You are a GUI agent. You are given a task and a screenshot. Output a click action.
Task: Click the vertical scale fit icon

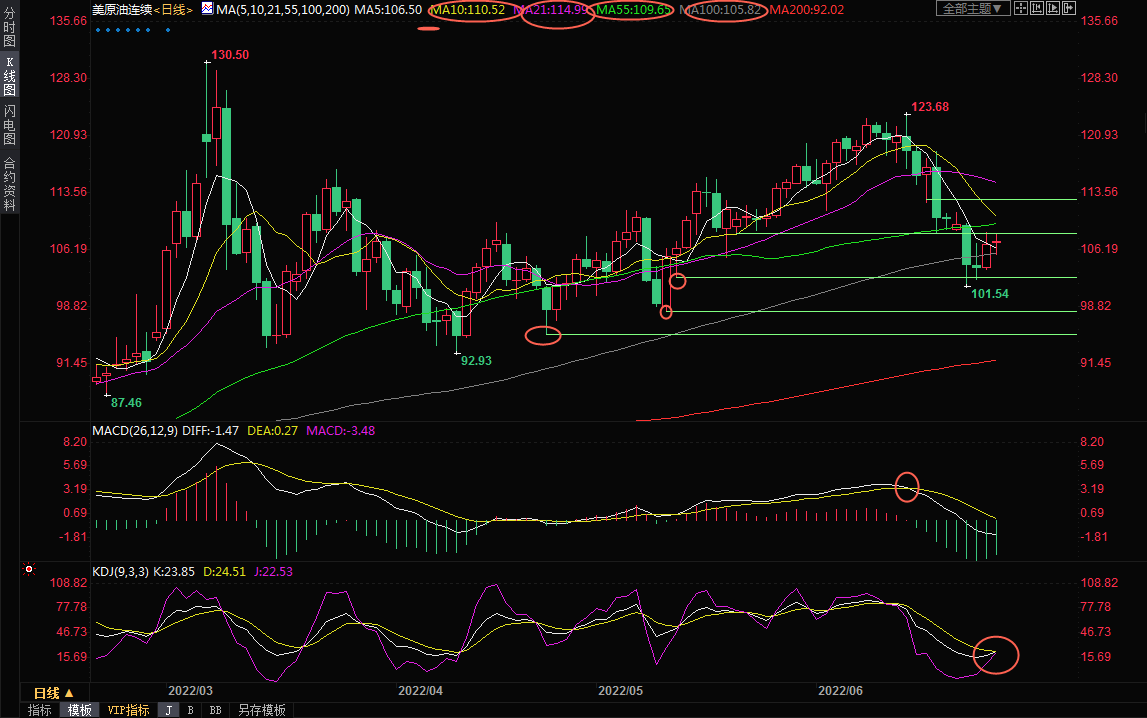point(1037,8)
